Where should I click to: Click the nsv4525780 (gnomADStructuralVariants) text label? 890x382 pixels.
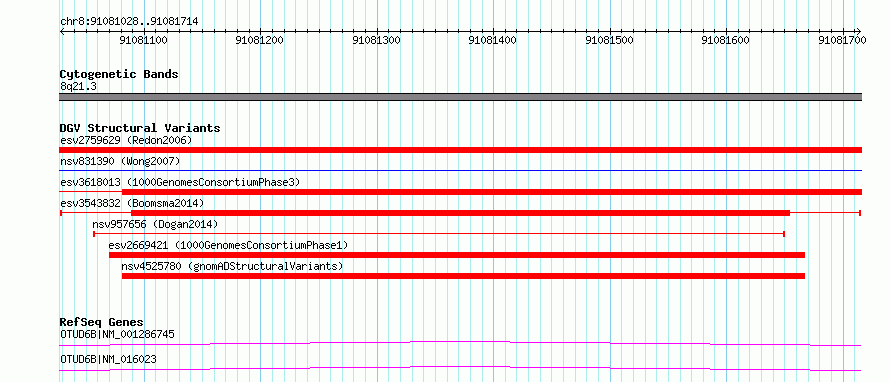[x=232, y=266]
